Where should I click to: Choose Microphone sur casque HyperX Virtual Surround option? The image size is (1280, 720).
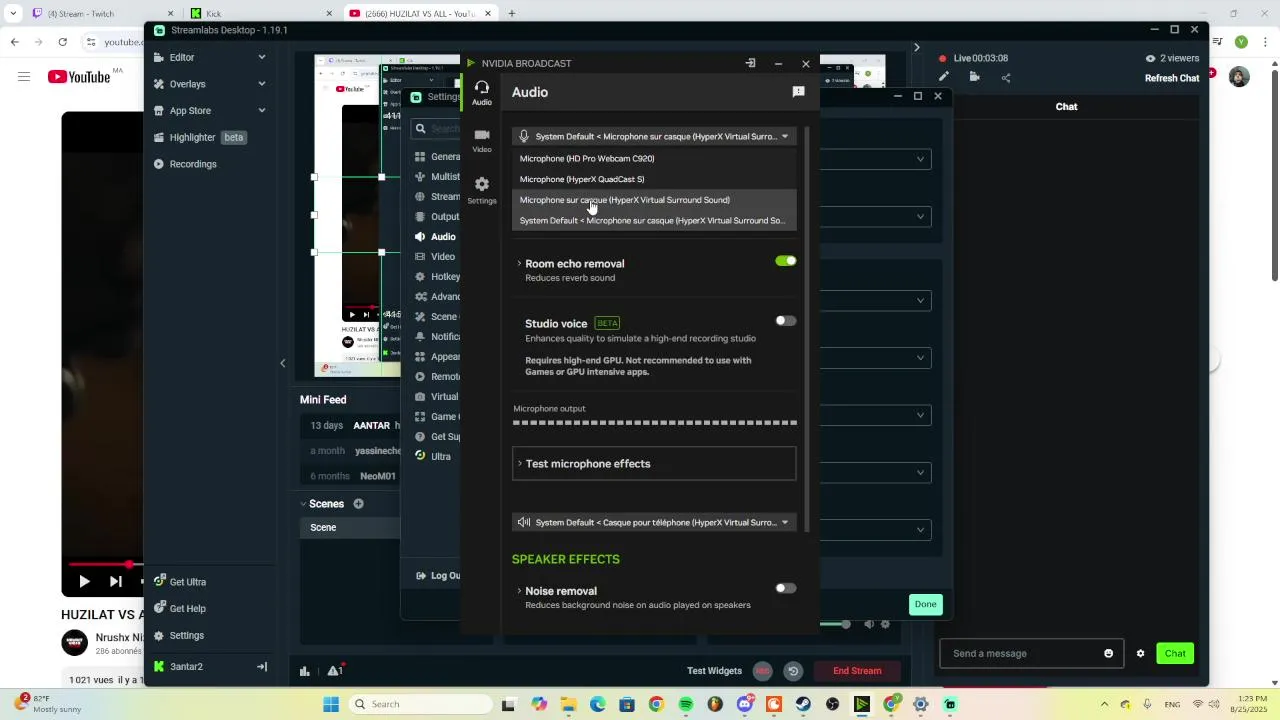click(654, 200)
